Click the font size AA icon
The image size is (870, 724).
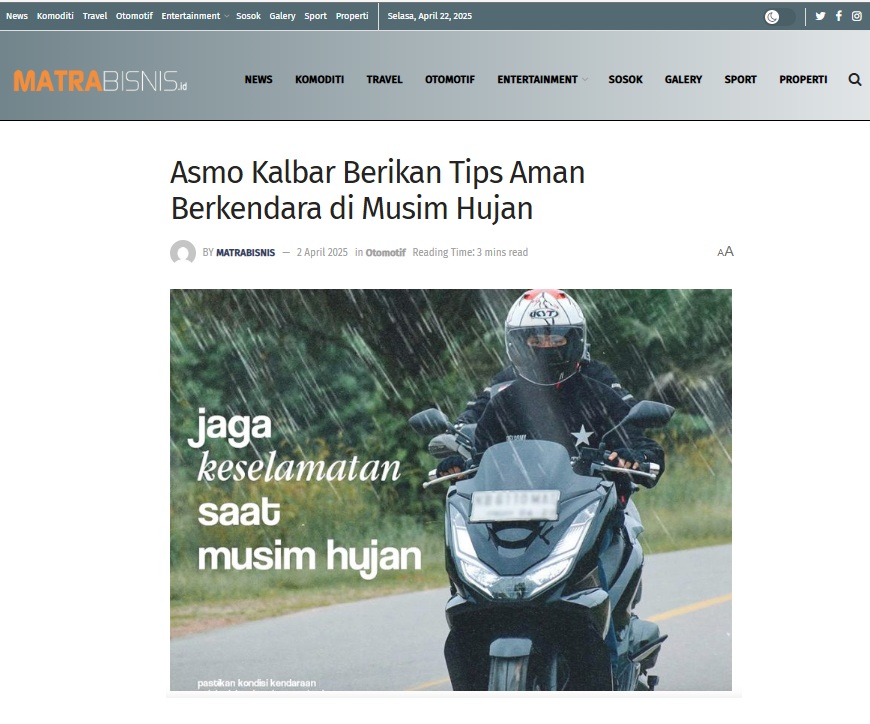(725, 251)
